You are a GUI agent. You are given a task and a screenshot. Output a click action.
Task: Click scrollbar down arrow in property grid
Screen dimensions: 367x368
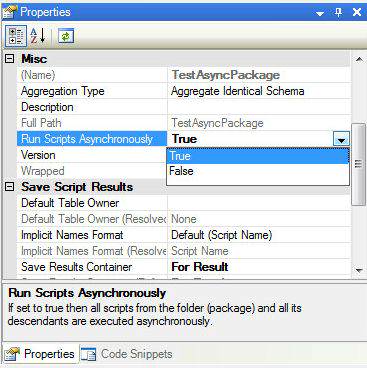pos(359,270)
